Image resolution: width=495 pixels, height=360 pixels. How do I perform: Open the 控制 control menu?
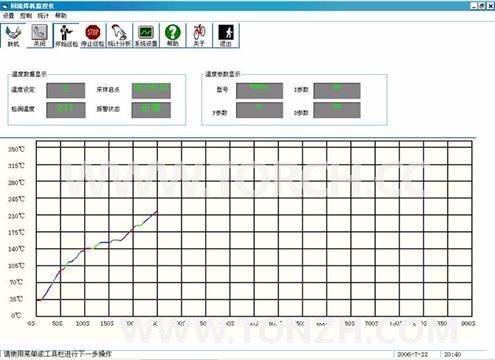coord(26,15)
